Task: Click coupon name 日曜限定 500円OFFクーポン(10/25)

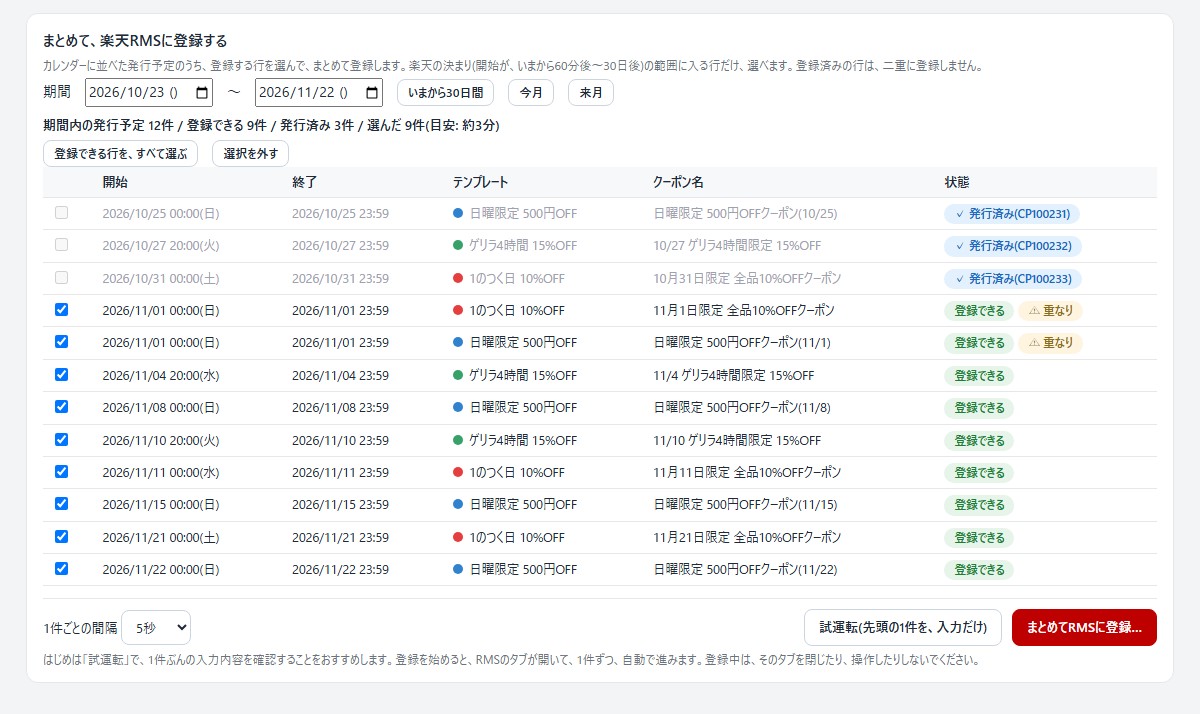Action: pos(745,214)
